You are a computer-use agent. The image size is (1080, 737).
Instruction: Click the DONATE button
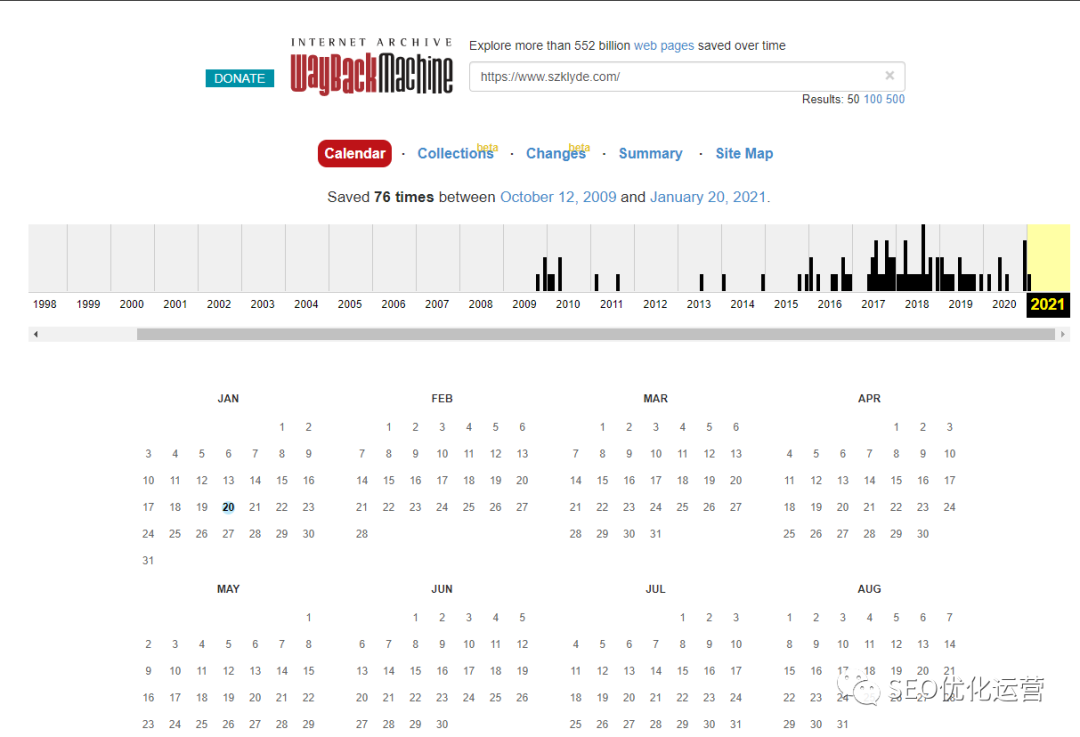click(240, 79)
